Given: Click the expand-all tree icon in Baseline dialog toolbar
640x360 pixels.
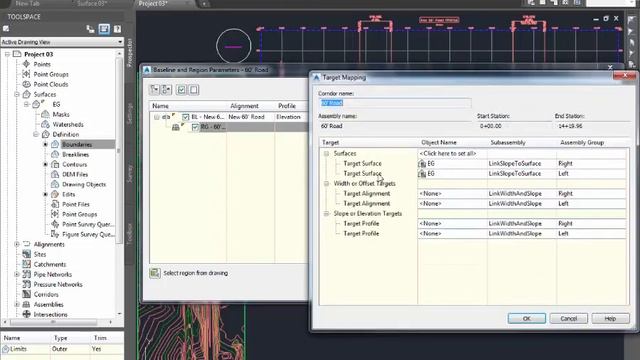Looking at the screenshot, I should coord(155,89).
